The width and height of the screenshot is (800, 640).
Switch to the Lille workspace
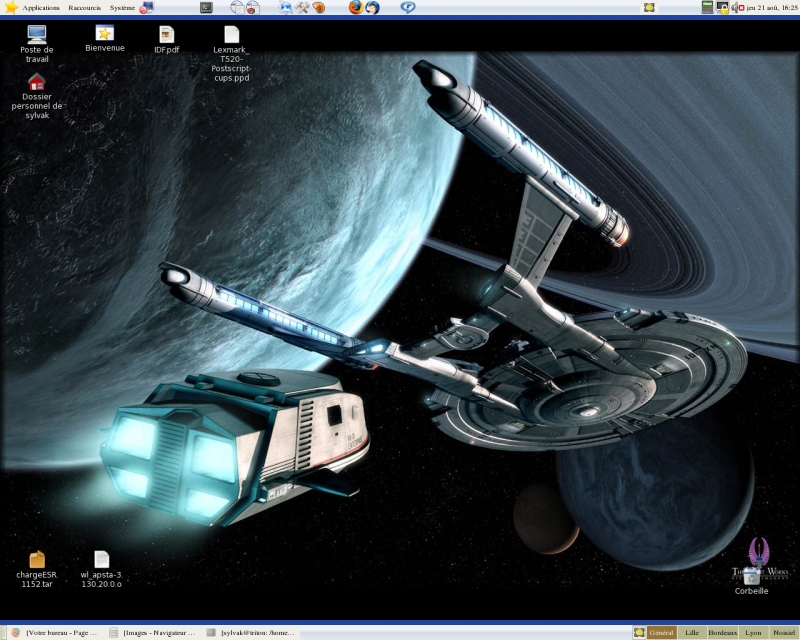coord(692,633)
